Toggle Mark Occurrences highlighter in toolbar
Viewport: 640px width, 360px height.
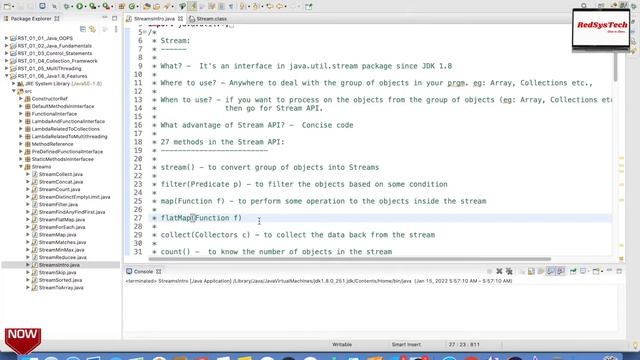(x=193, y=6)
